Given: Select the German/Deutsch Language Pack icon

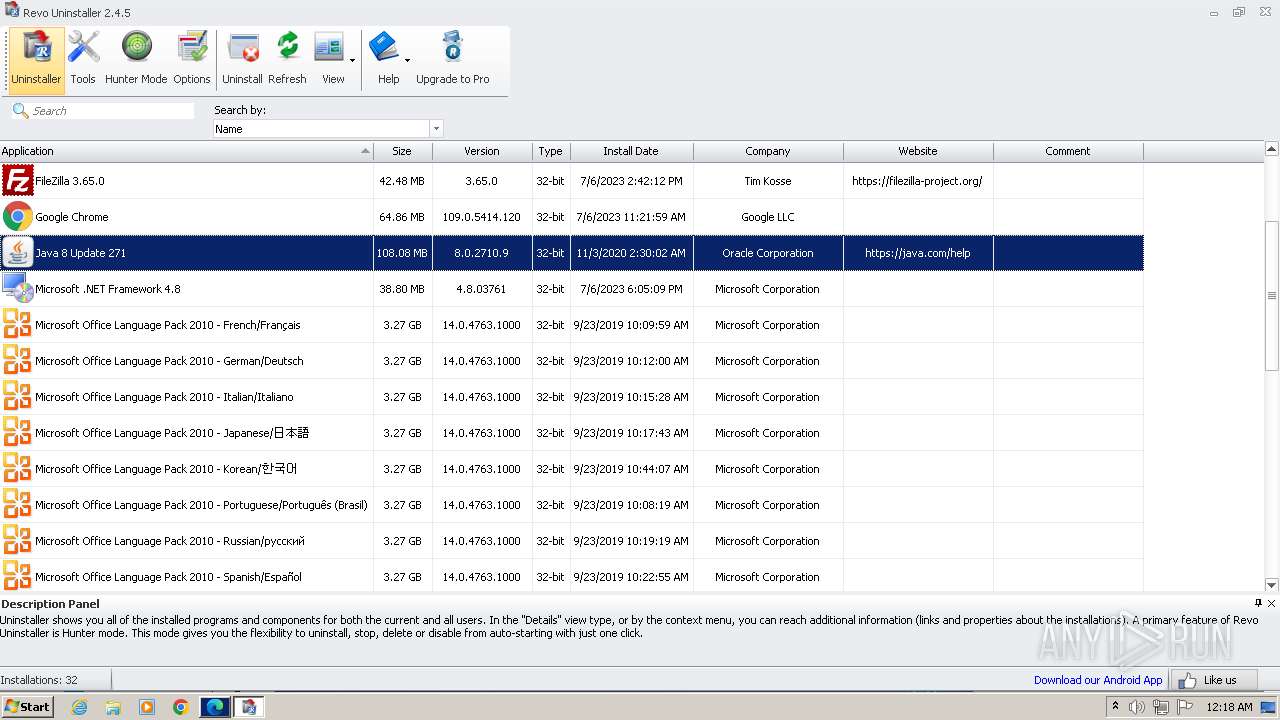Looking at the screenshot, I should [17, 361].
